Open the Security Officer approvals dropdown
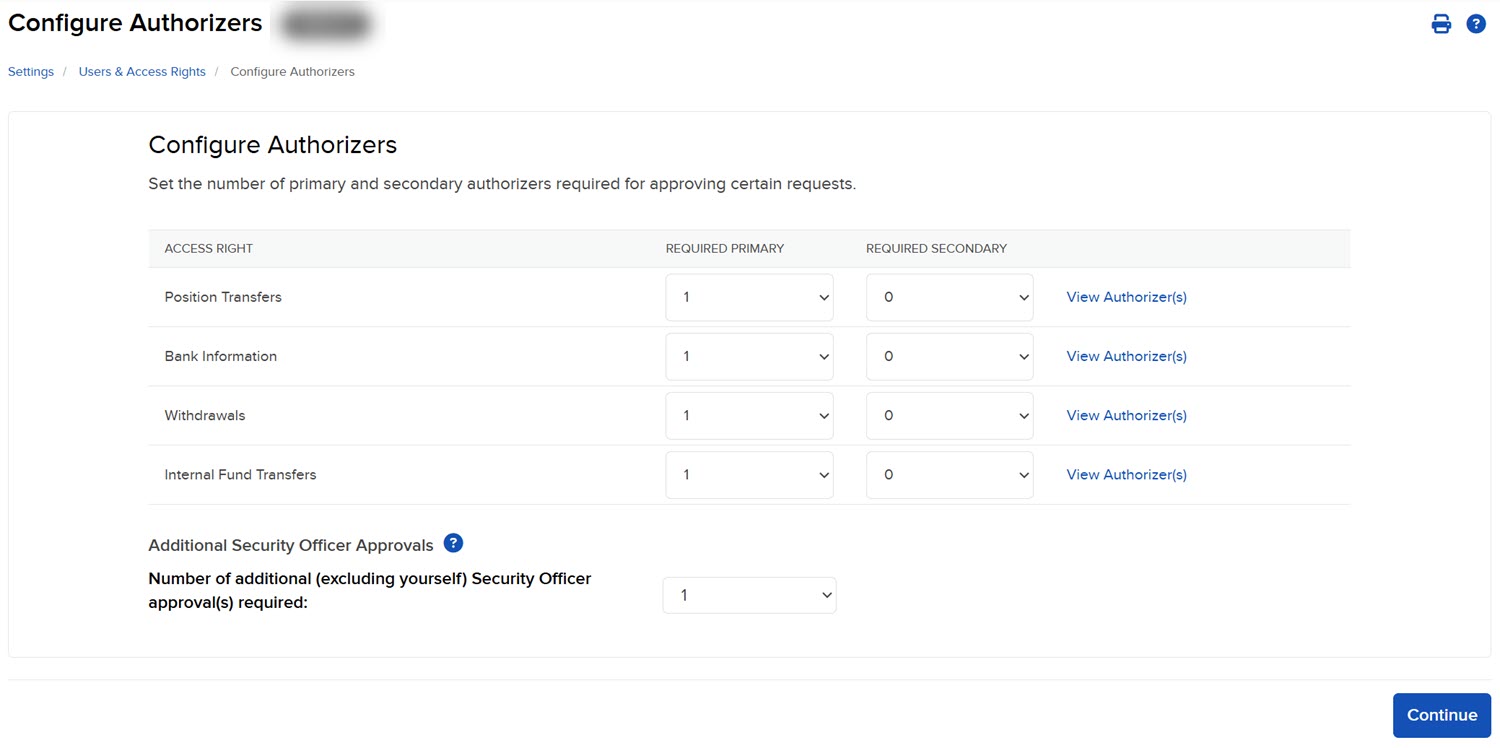The height and width of the screenshot is (748, 1500). pyautogui.click(x=749, y=594)
